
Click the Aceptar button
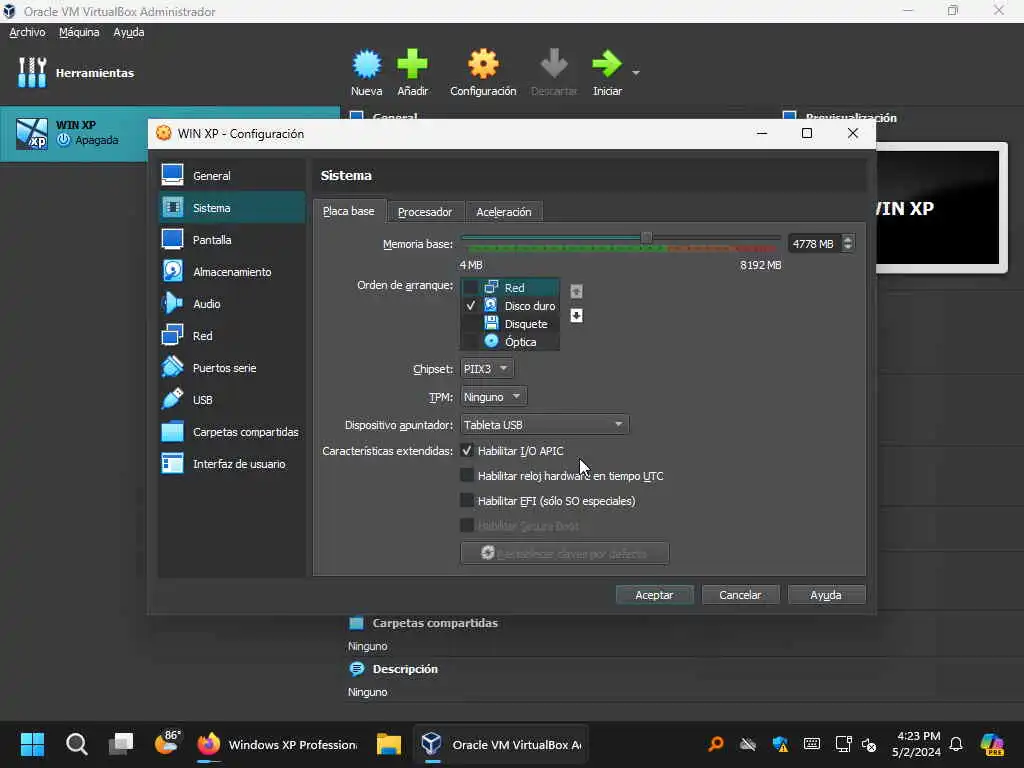pos(654,595)
